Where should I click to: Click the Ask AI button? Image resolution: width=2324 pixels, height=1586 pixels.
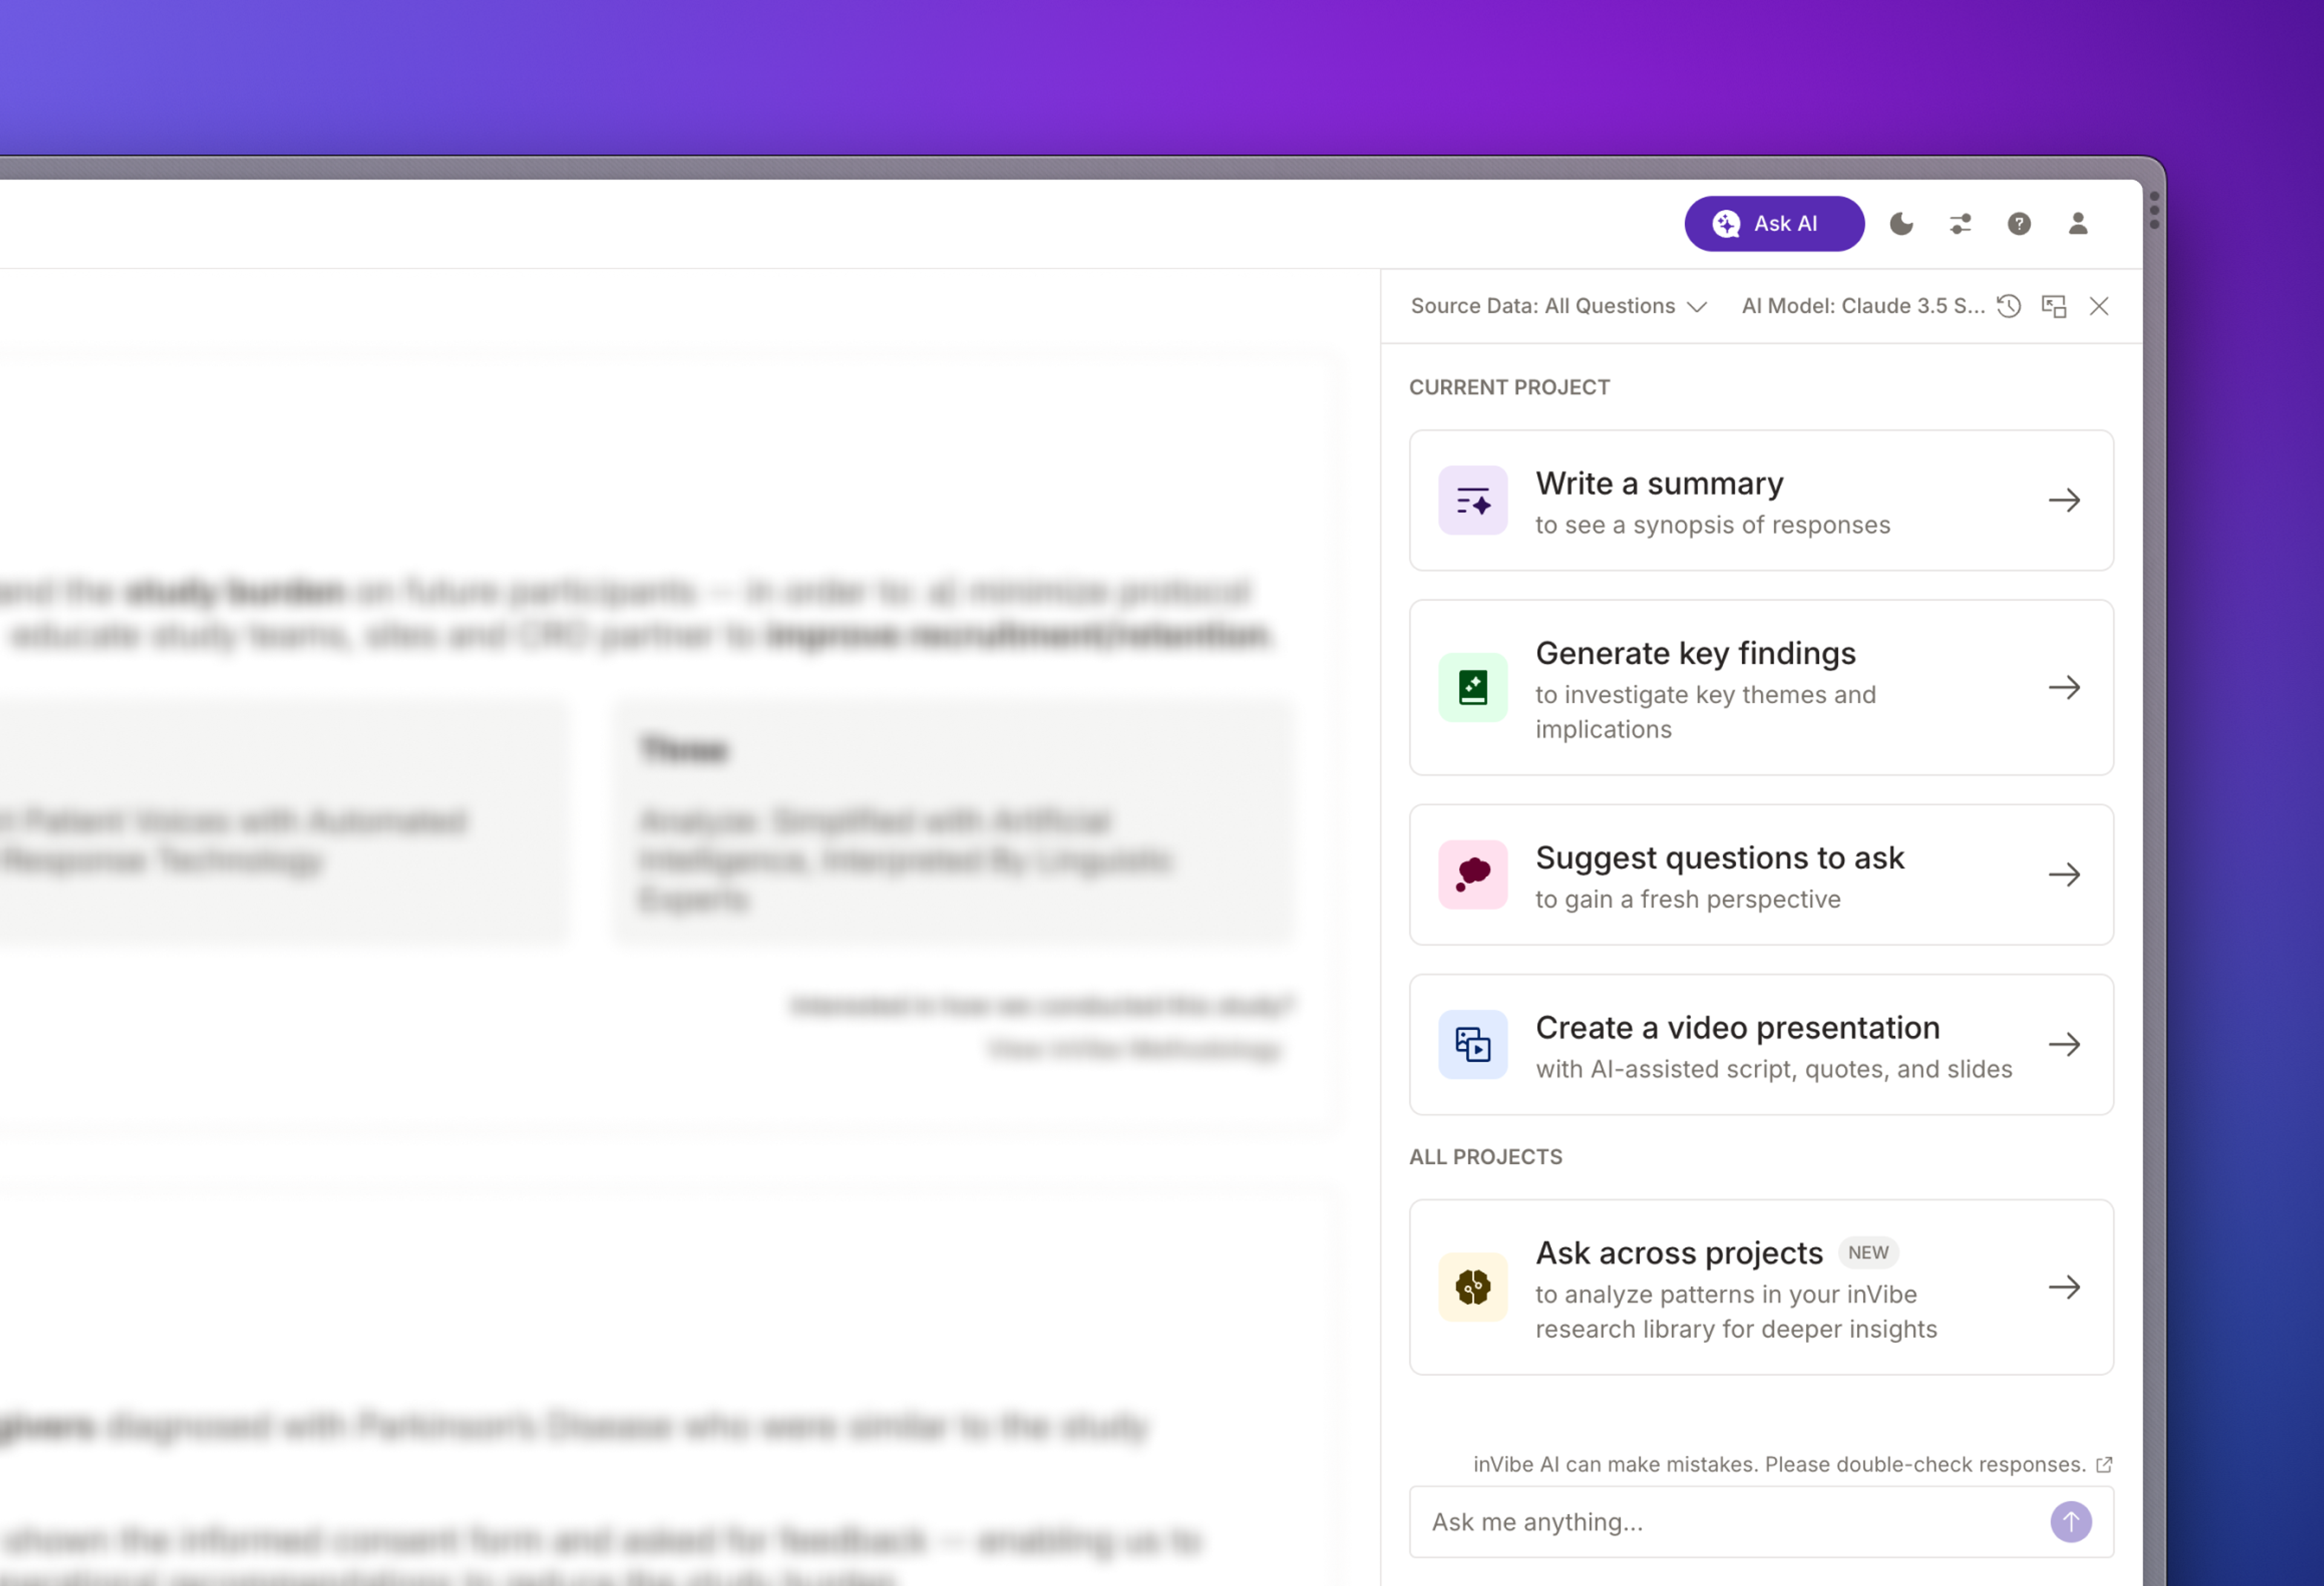[x=1773, y=223]
